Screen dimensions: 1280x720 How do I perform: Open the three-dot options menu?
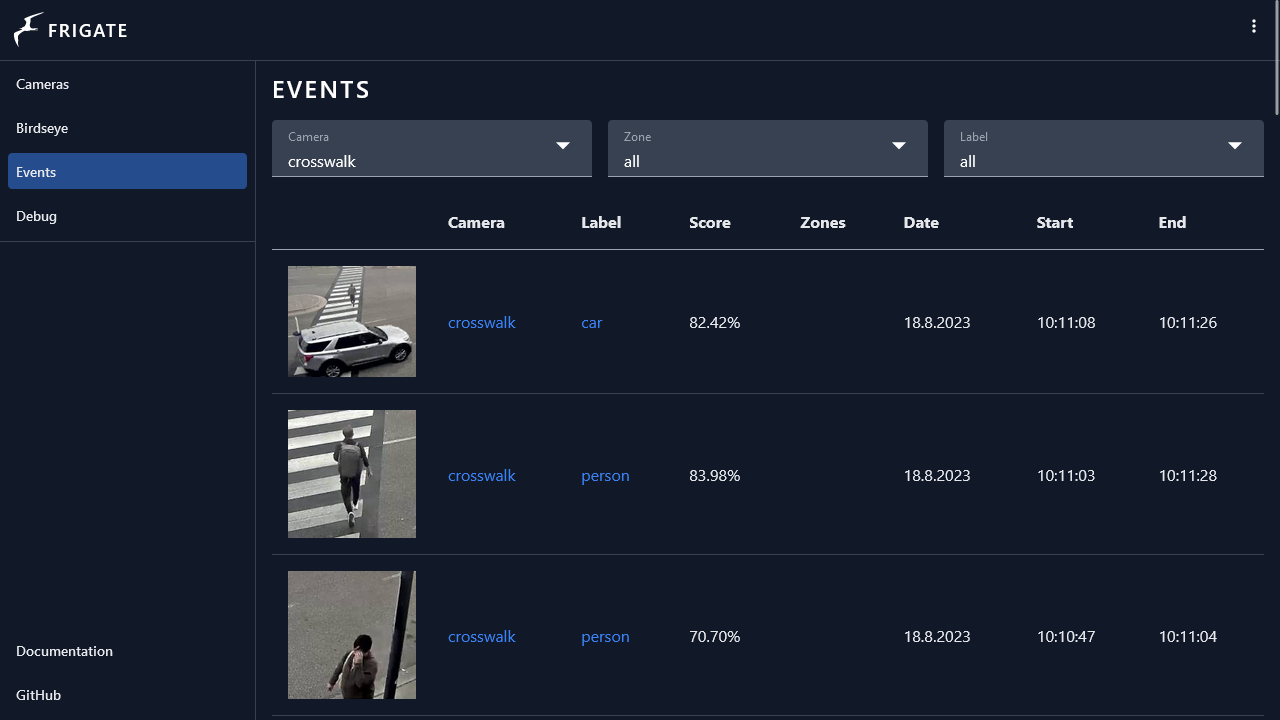coord(1253,27)
